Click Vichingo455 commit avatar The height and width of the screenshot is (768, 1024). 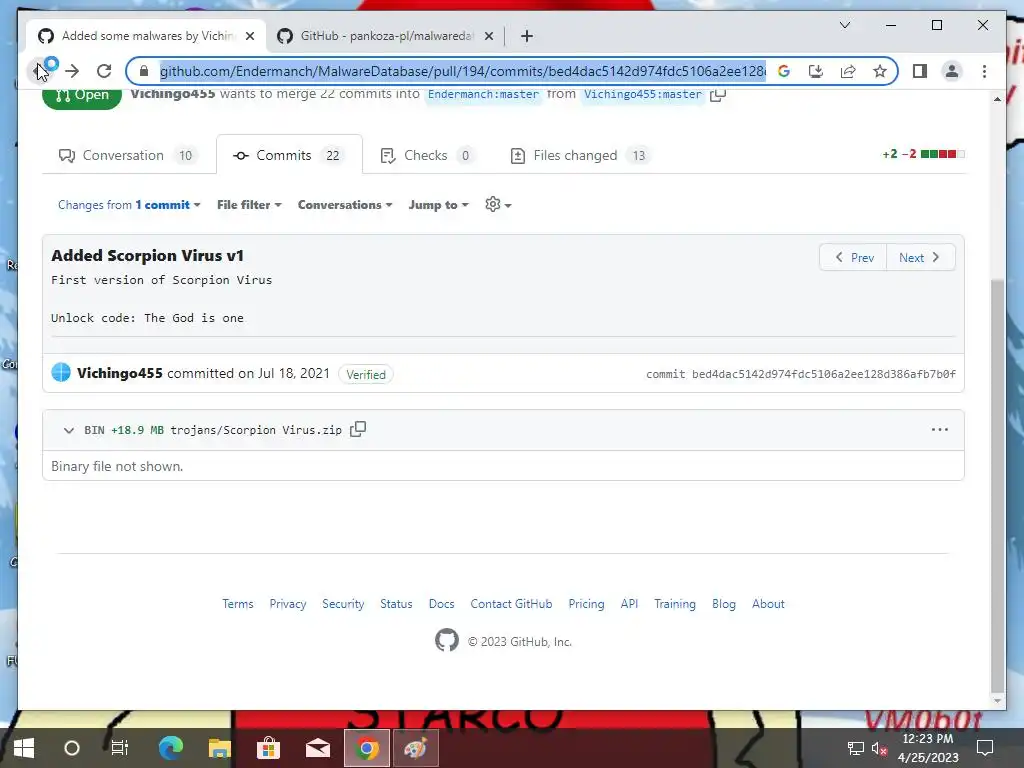(61, 372)
